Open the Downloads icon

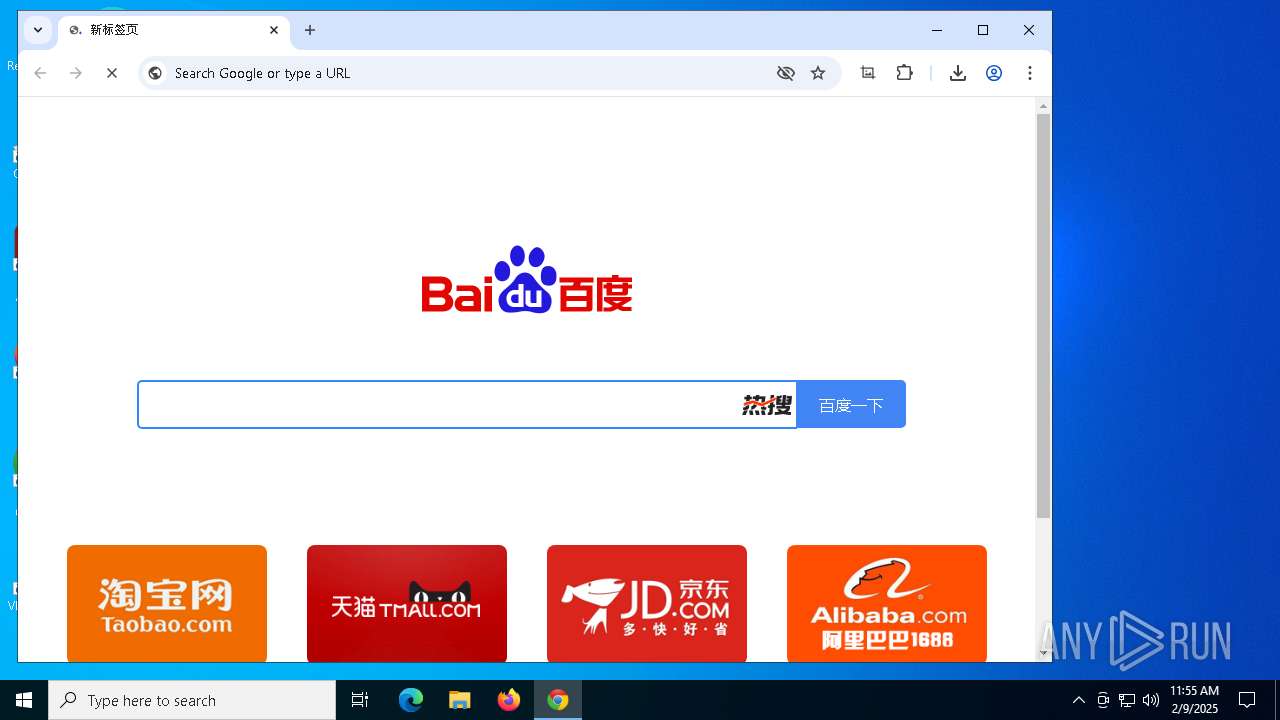click(958, 73)
